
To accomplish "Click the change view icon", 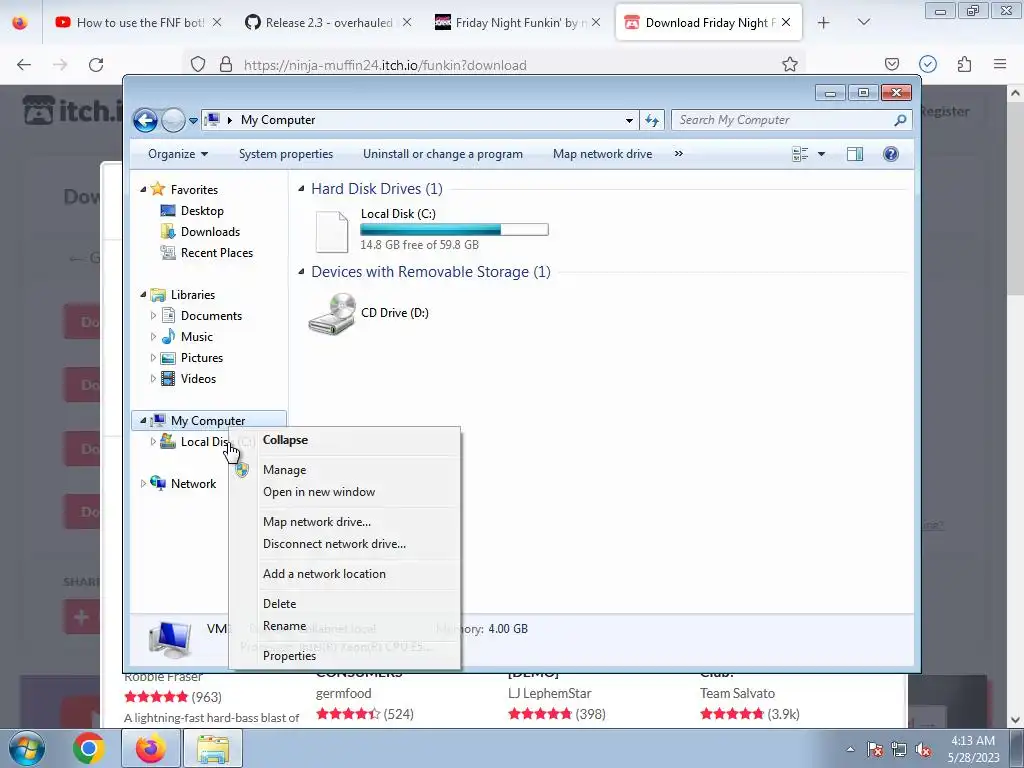I will click(800, 154).
